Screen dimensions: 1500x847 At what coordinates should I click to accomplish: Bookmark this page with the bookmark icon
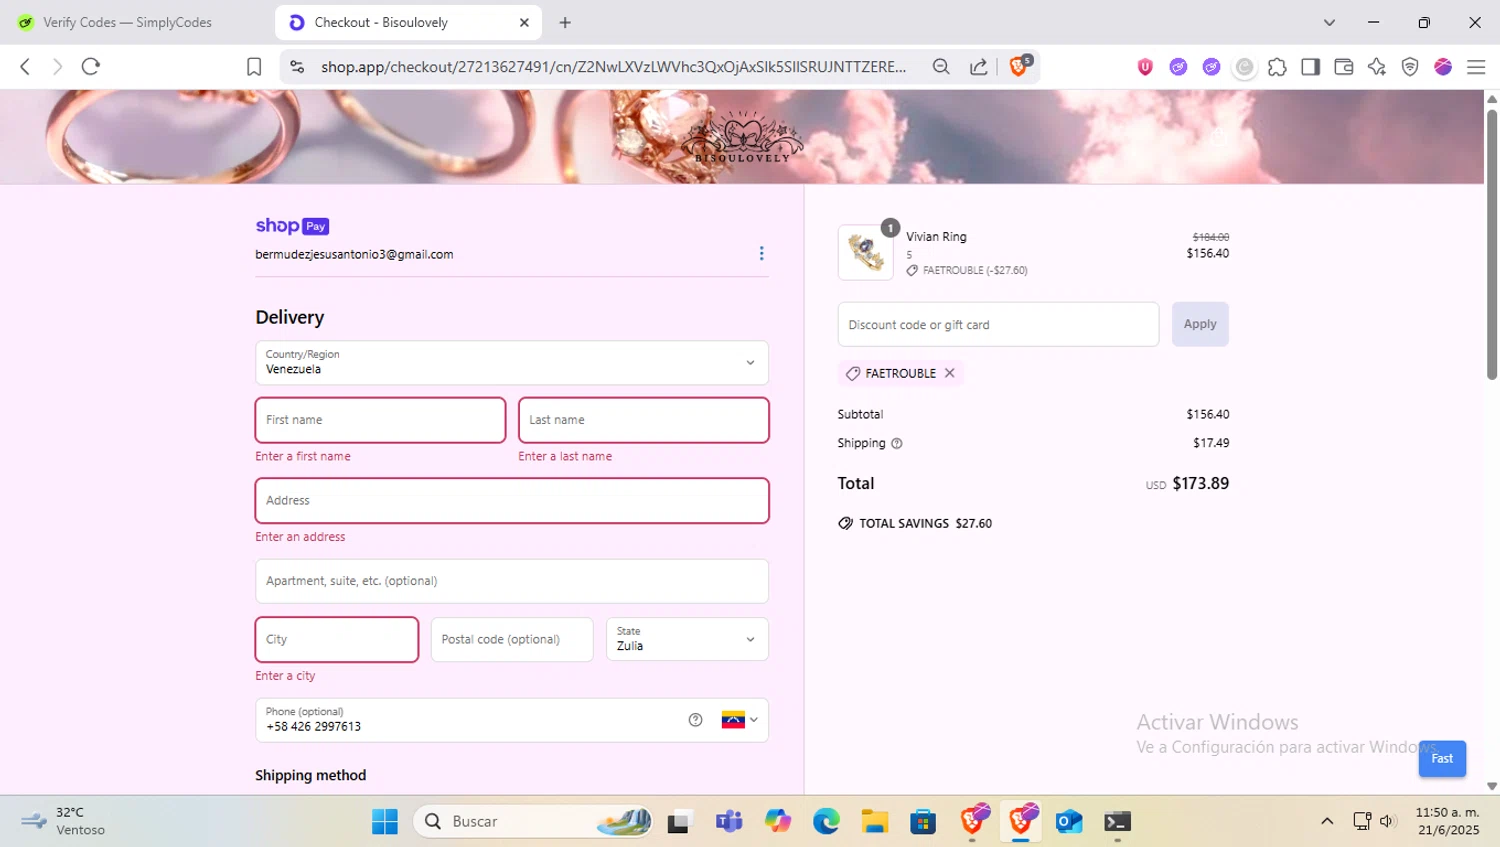click(254, 66)
